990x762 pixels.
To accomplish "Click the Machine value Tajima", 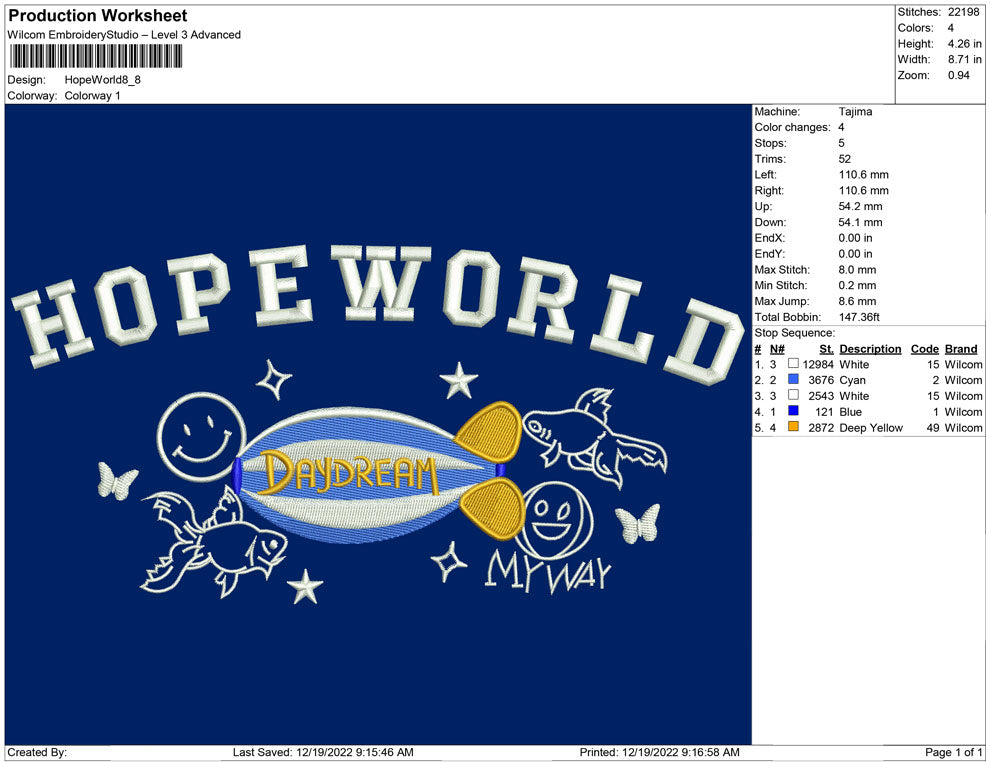I will [856, 112].
